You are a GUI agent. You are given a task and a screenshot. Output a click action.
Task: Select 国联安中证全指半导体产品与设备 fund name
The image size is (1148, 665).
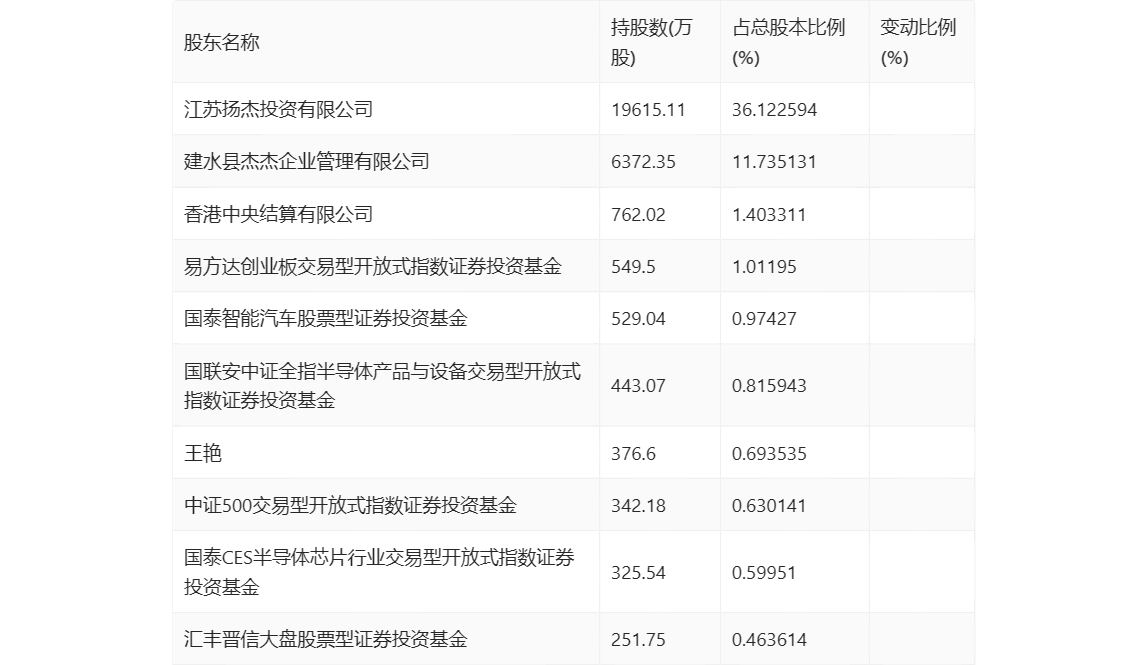click(x=382, y=386)
